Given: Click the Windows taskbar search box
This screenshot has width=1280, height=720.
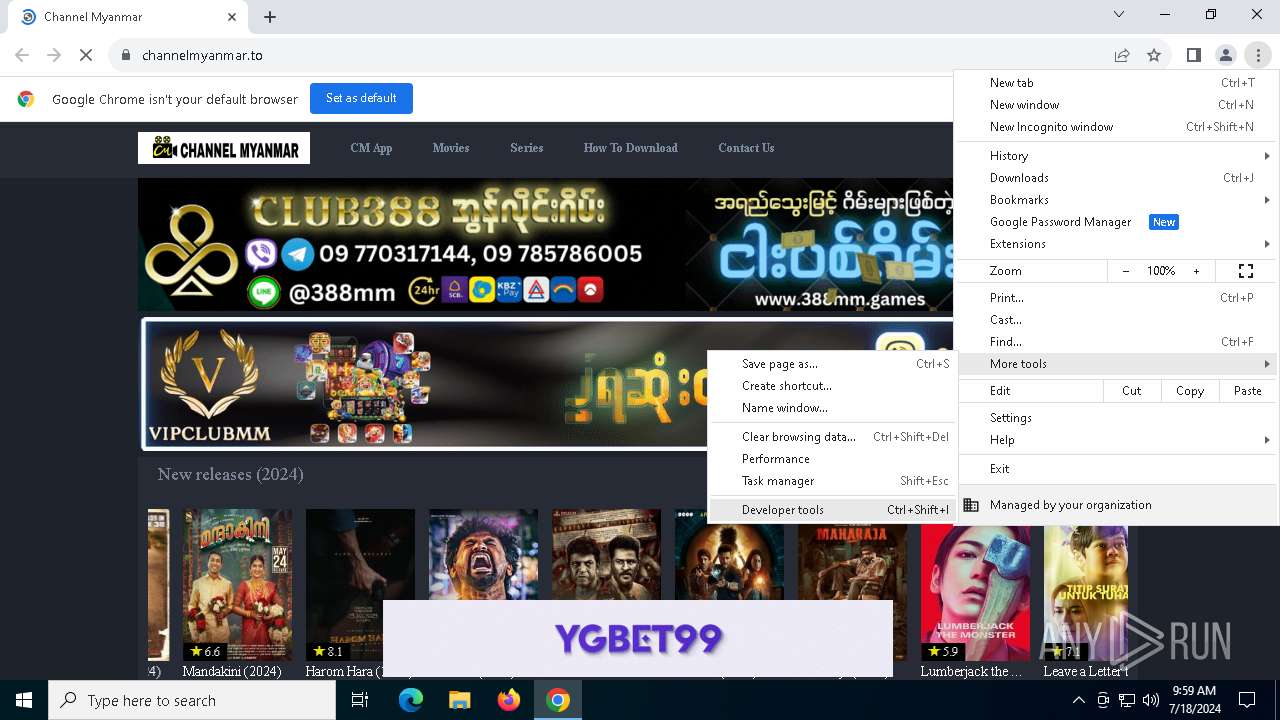Looking at the screenshot, I should point(192,700).
